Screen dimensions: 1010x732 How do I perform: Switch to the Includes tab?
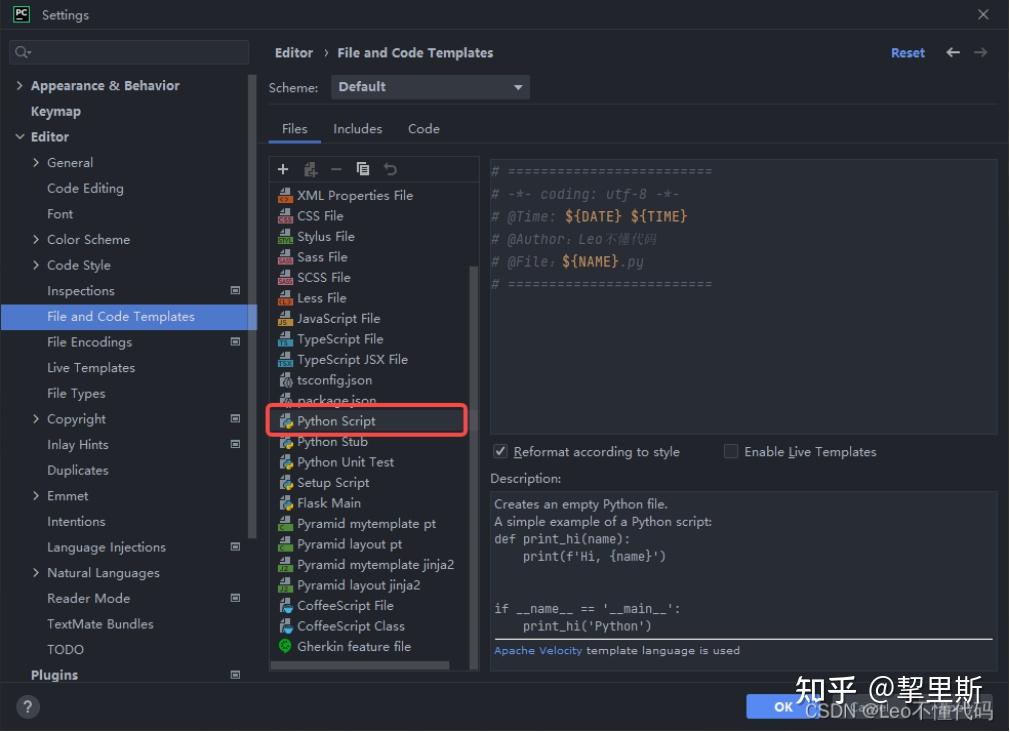click(x=357, y=128)
